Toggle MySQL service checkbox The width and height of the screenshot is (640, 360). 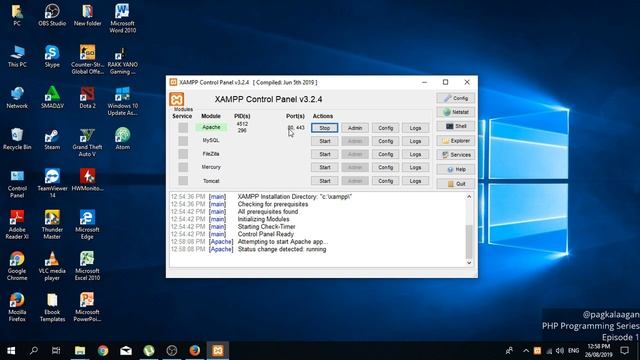183,141
